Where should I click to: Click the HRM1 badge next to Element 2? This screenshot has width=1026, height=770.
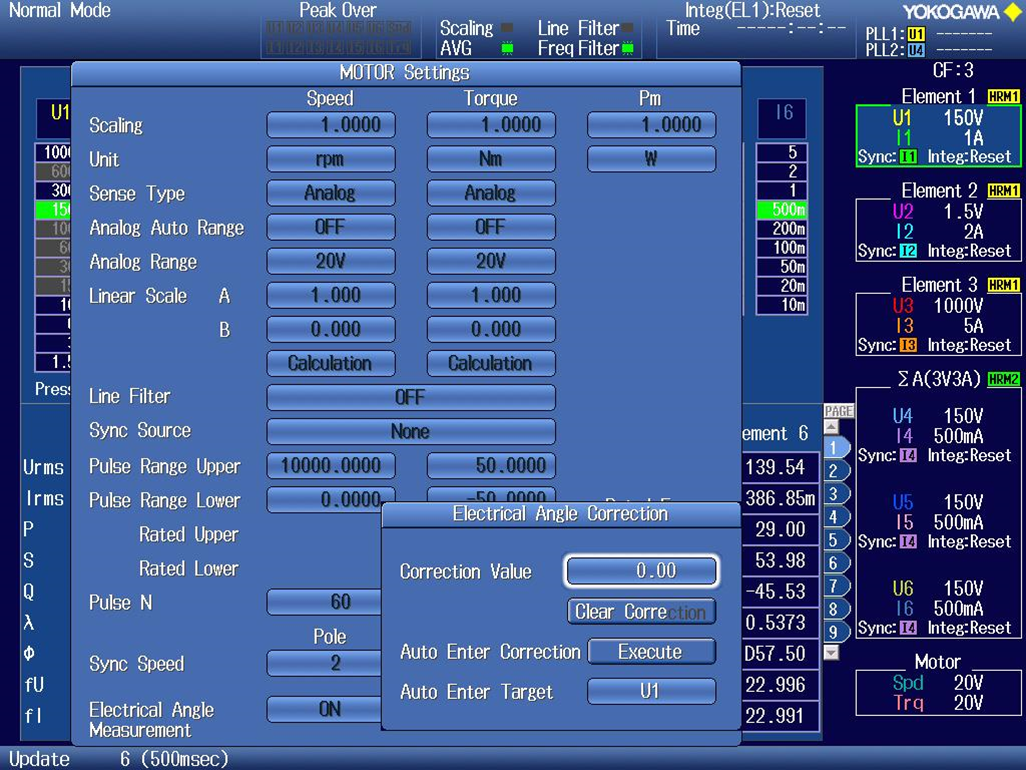coord(1004,191)
